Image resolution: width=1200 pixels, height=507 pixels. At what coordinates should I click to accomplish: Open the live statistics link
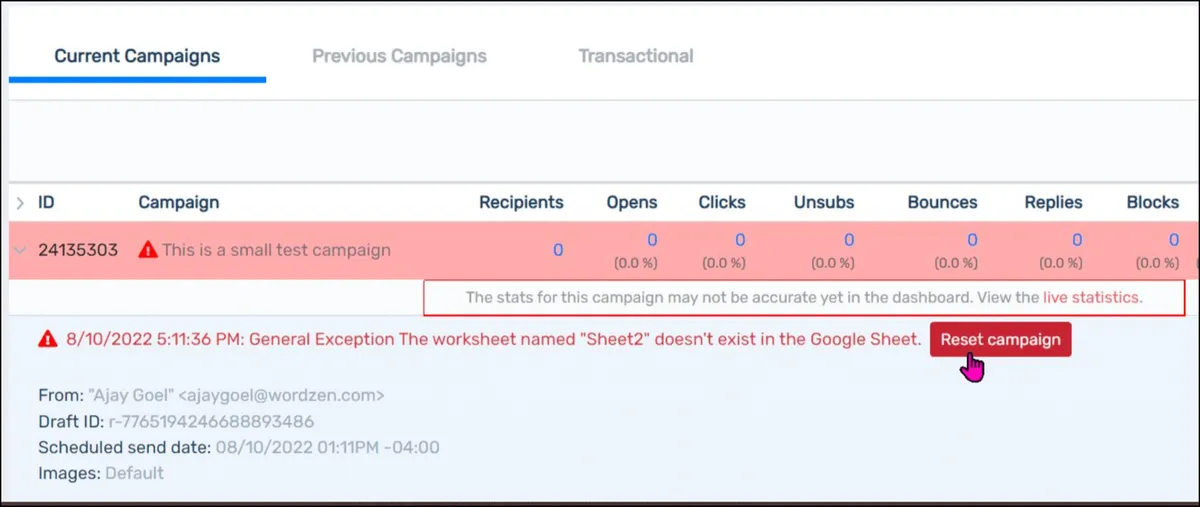[1090, 297]
